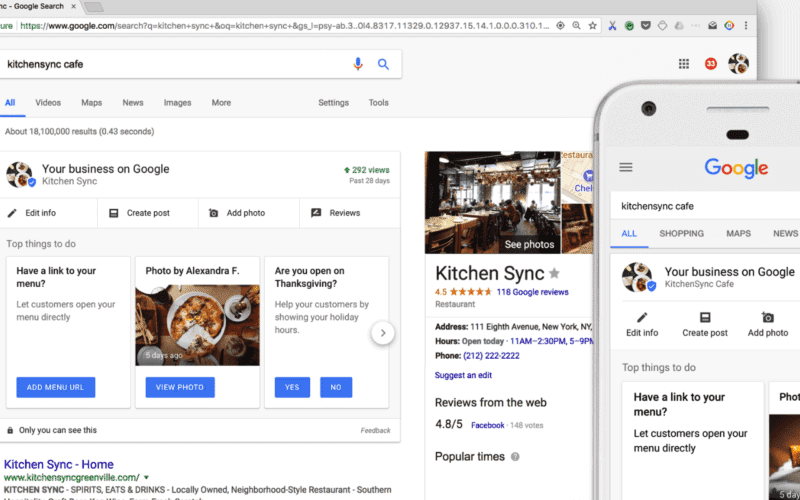Screen dimensions: 800x500
Task: Expand the dropdown arrow beside kitchensyncgreenville.com URL
Action: (147, 478)
